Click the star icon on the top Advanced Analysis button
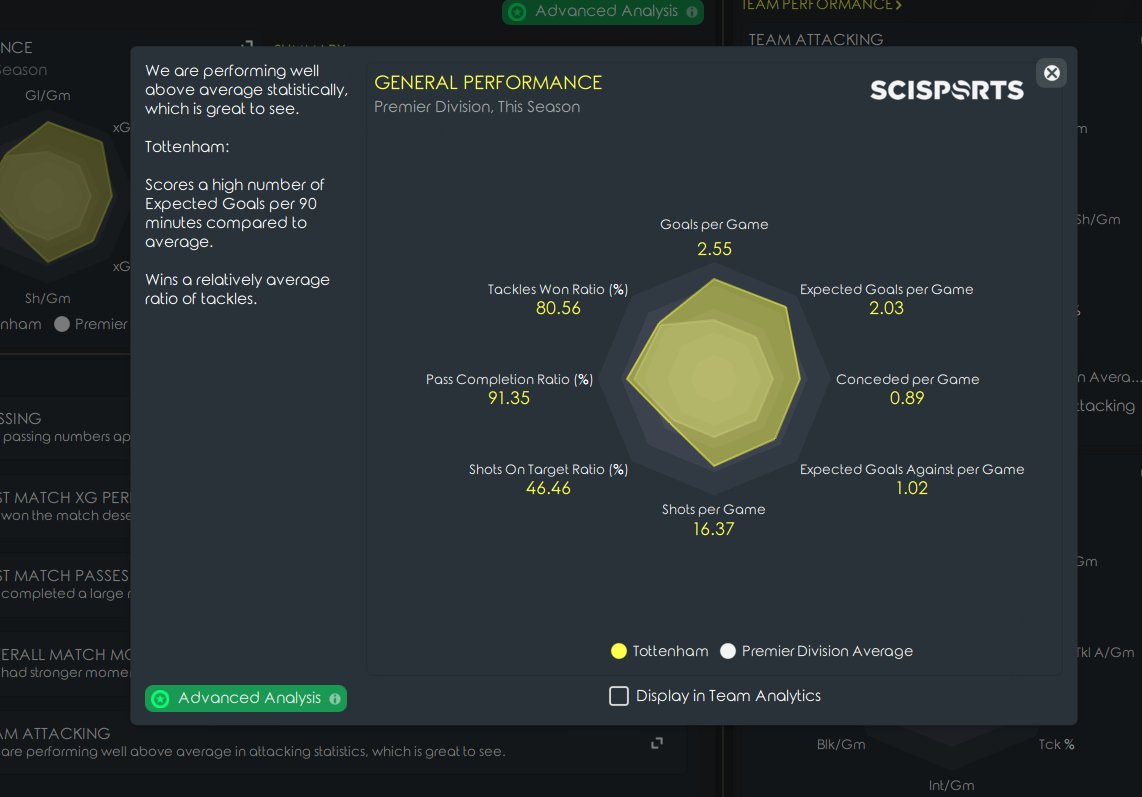This screenshot has height=797, width=1142. click(517, 12)
